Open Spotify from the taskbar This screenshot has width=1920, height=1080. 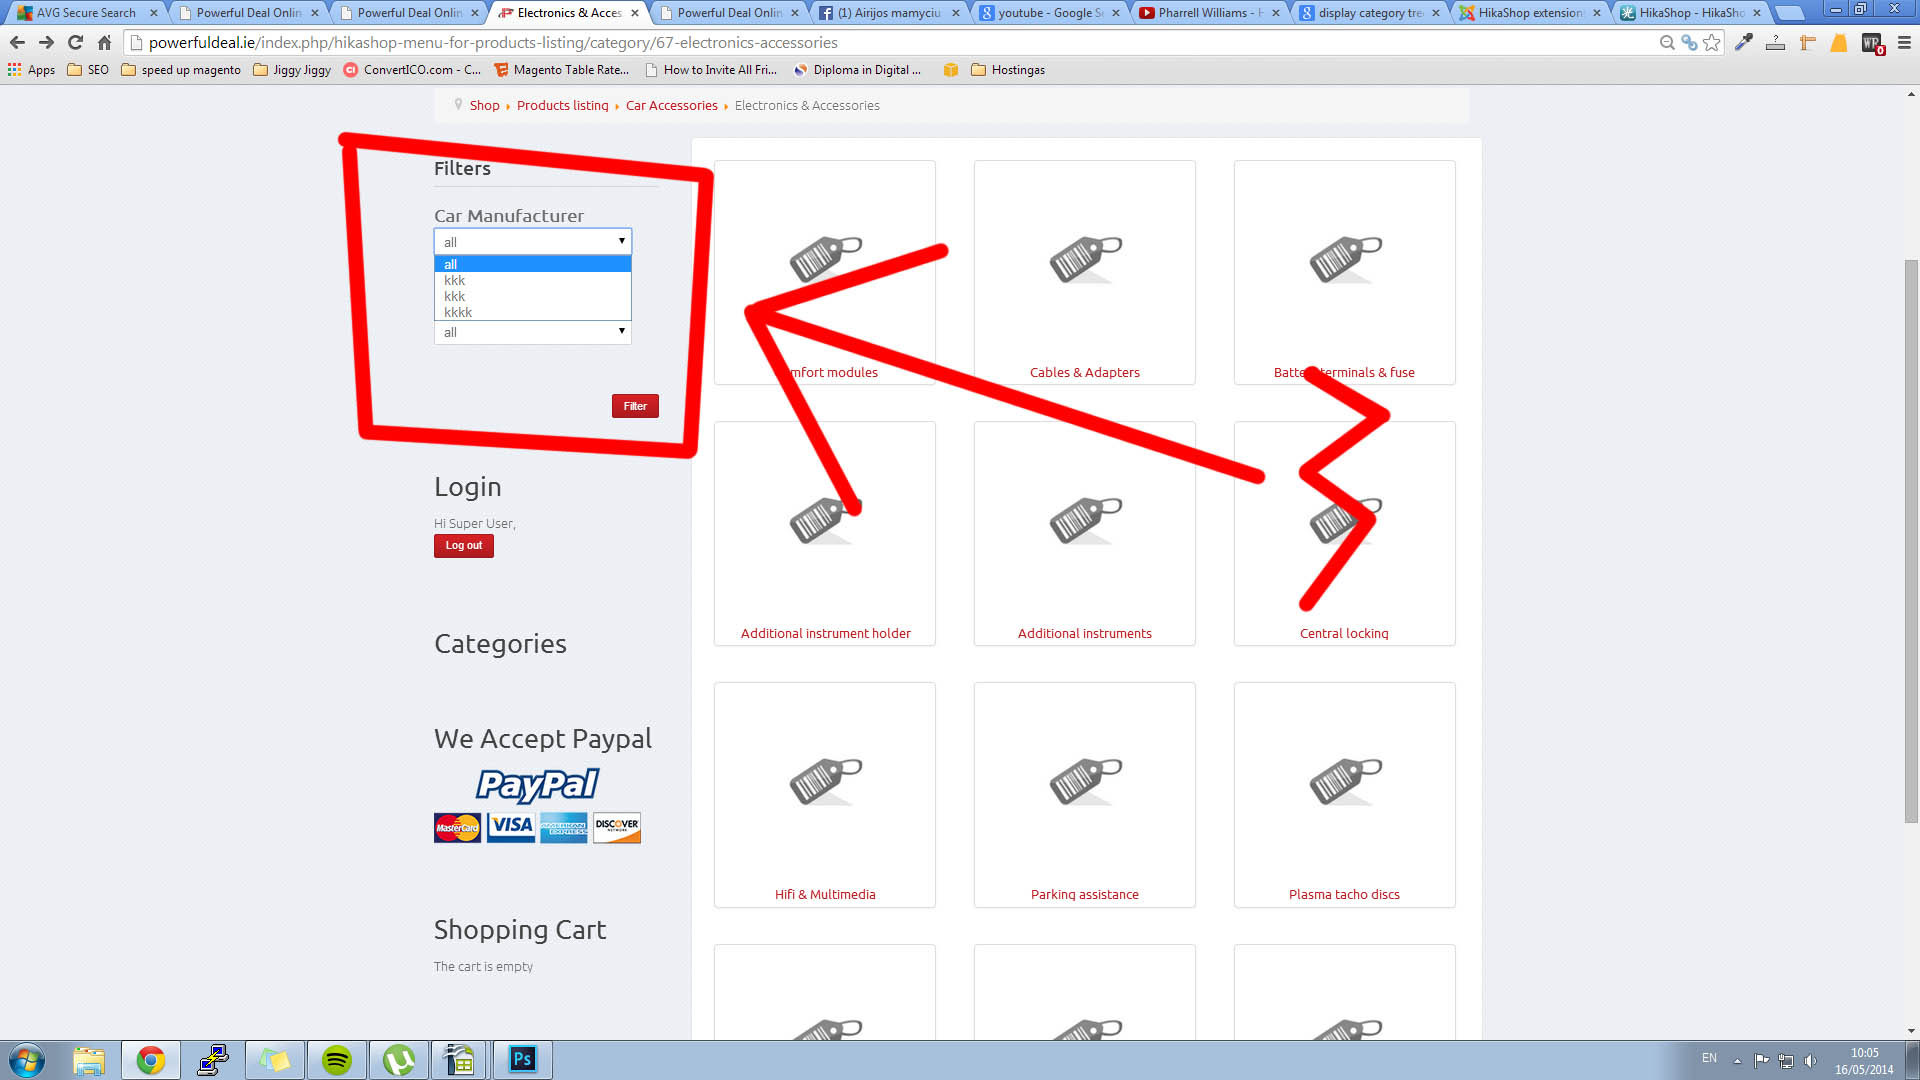click(337, 1060)
